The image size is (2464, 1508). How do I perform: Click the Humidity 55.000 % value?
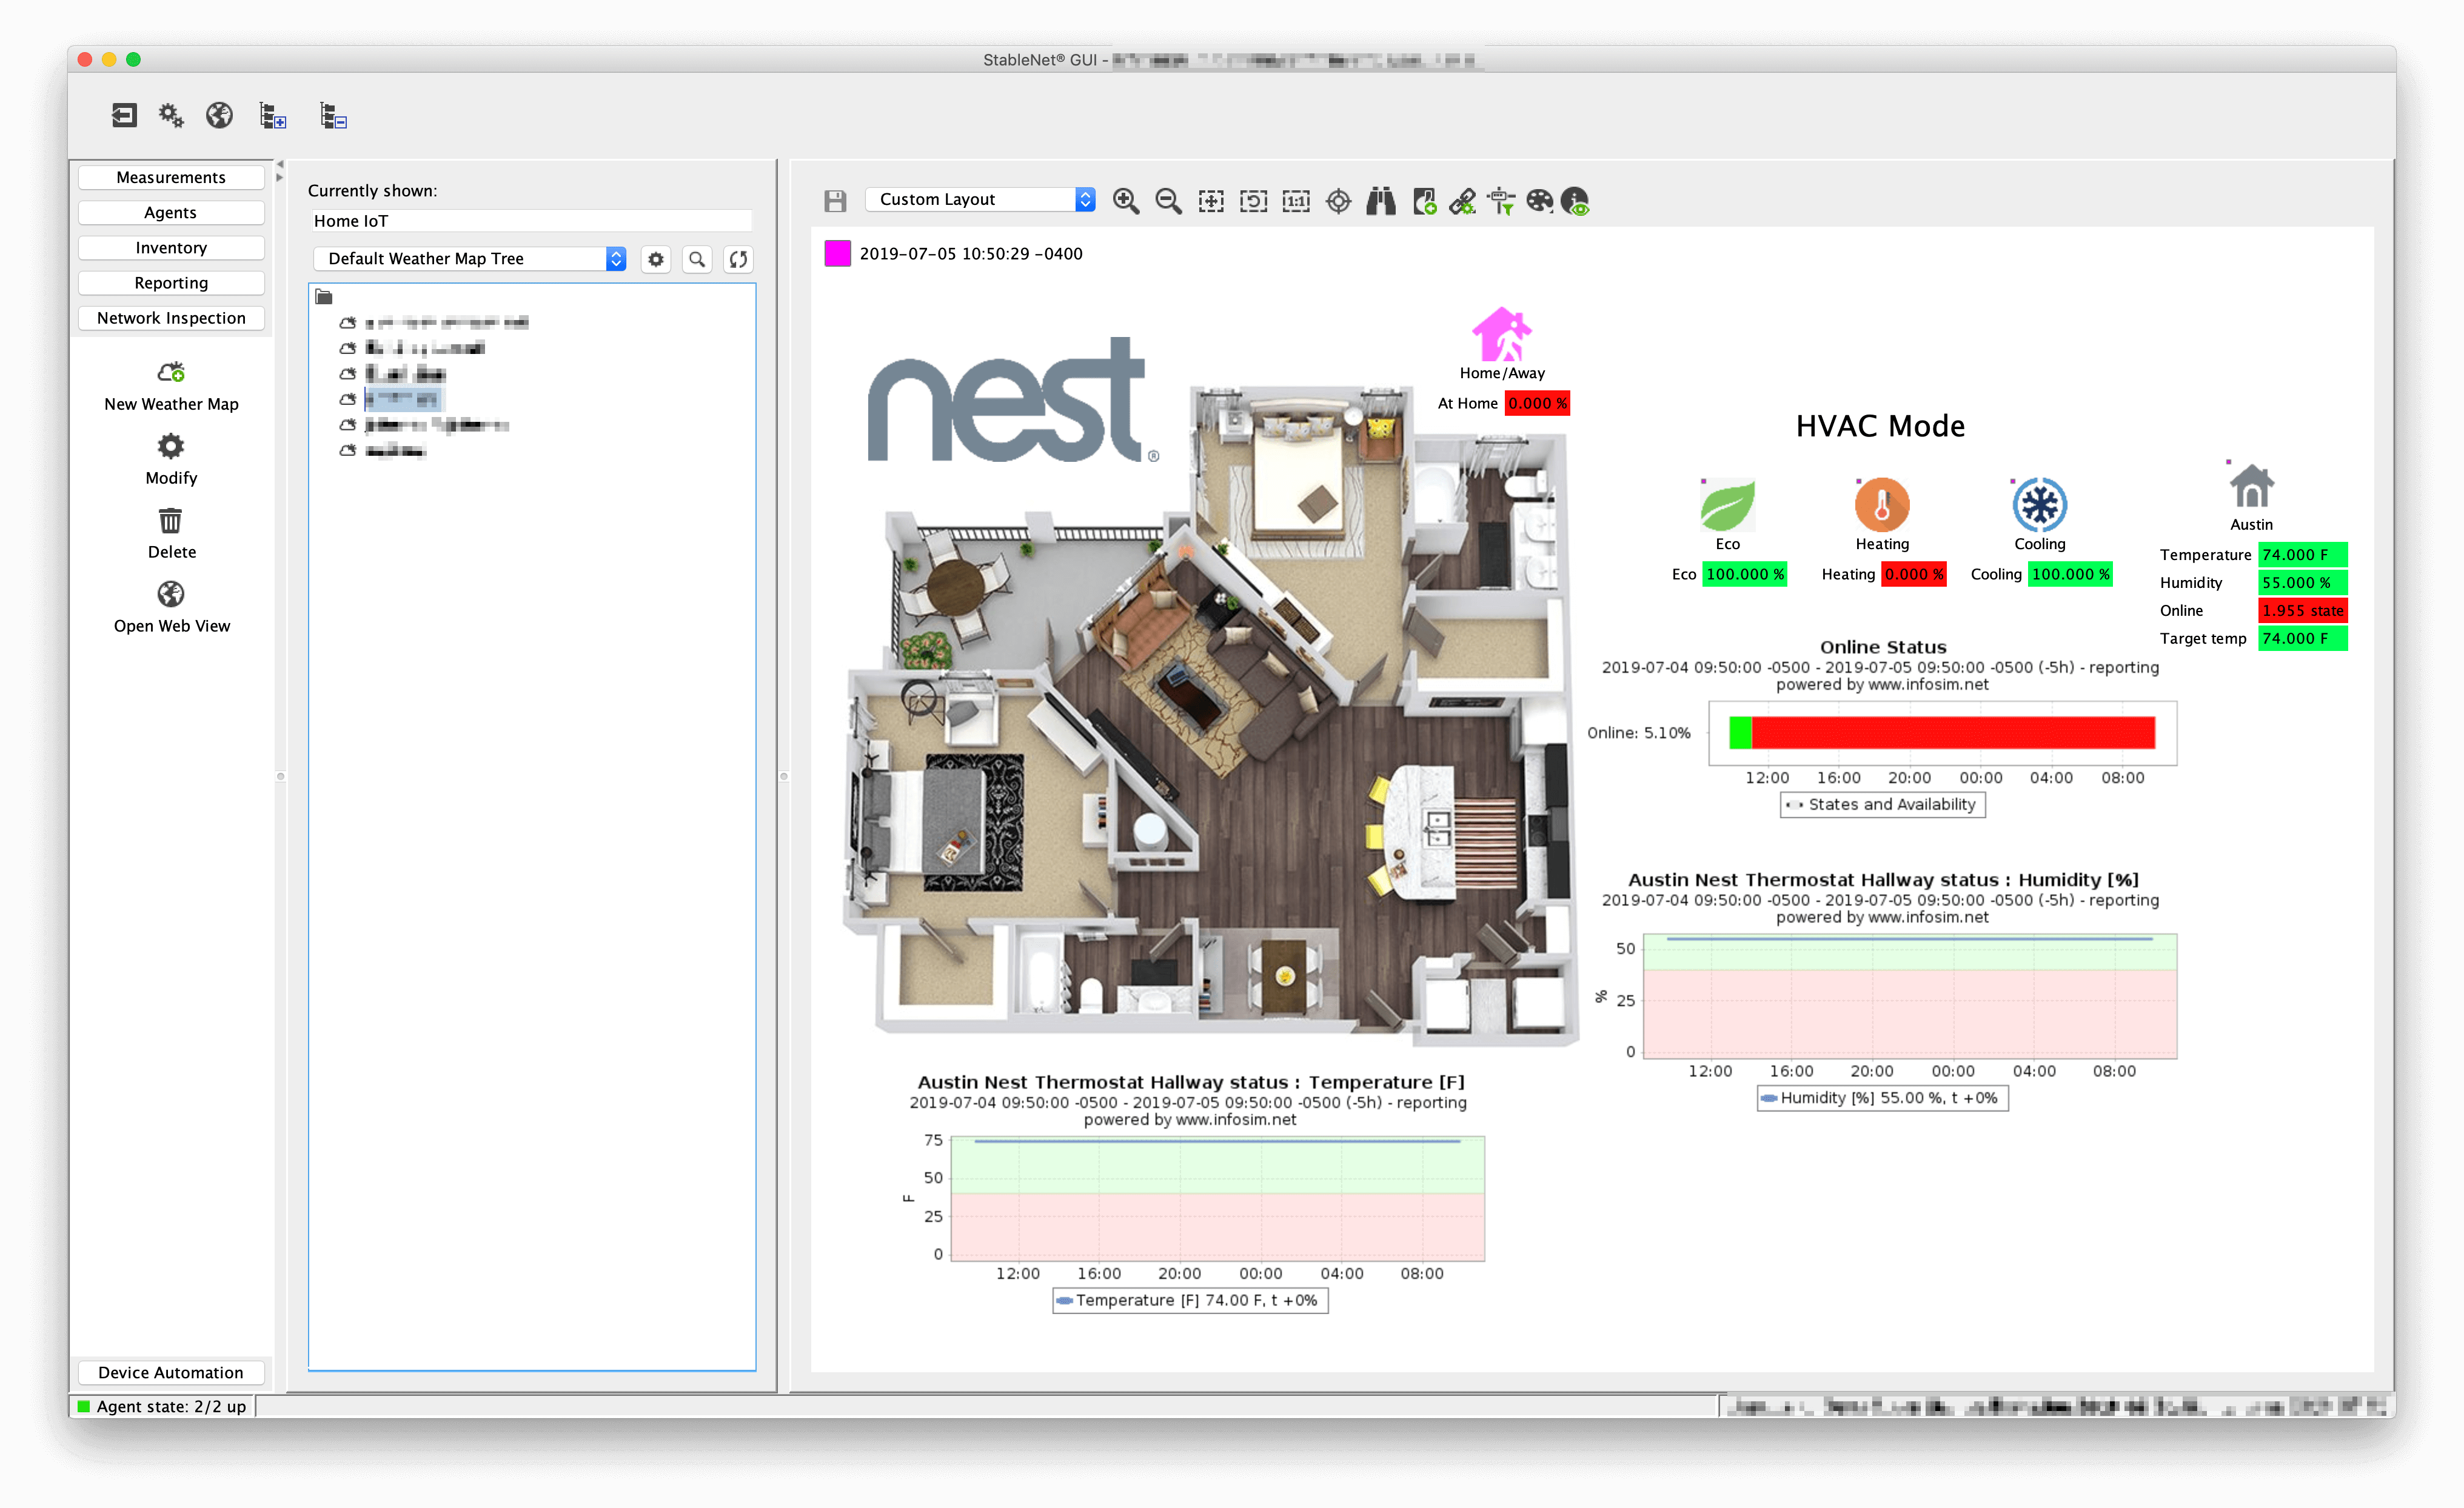pyautogui.click(x=2302, y=583)
